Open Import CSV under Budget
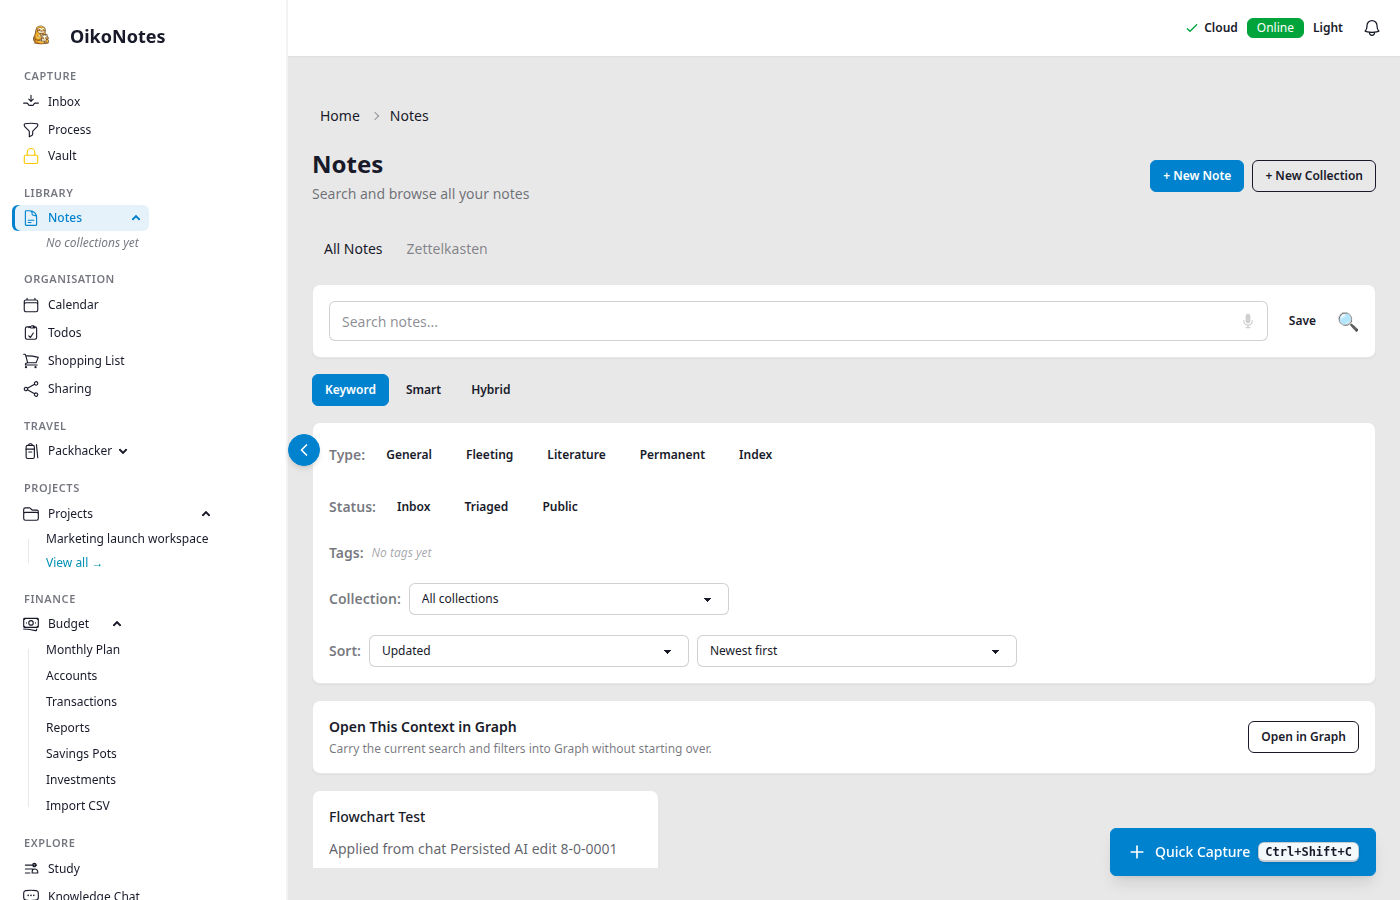 [x=78, y=806]
